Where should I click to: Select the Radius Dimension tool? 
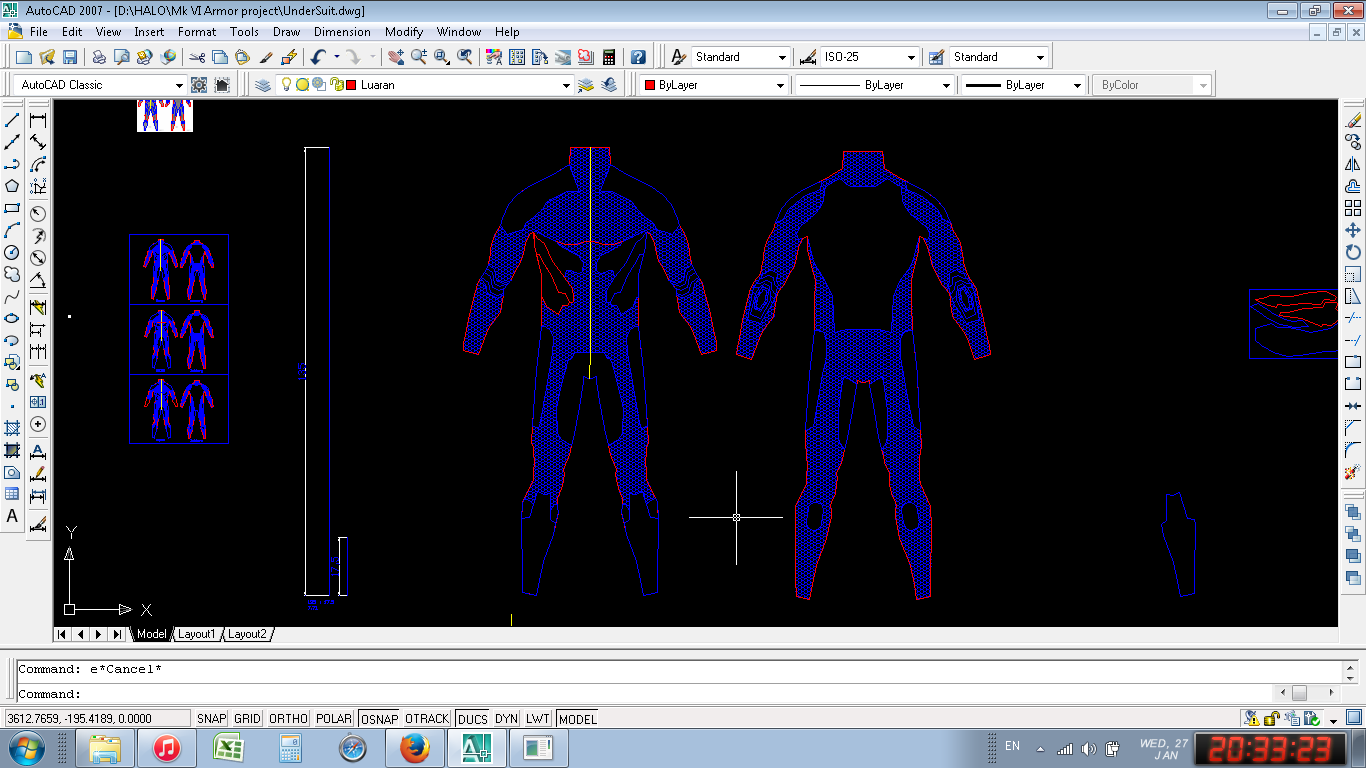click(x=38, y=213)
